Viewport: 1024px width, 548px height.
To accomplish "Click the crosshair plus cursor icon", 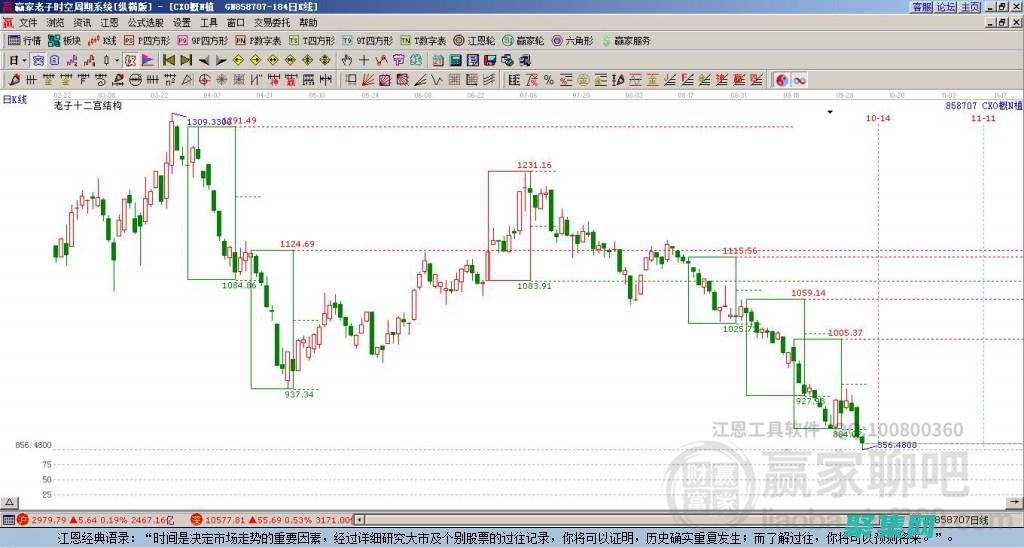I will pyautogui.click(x=364, y=60).
